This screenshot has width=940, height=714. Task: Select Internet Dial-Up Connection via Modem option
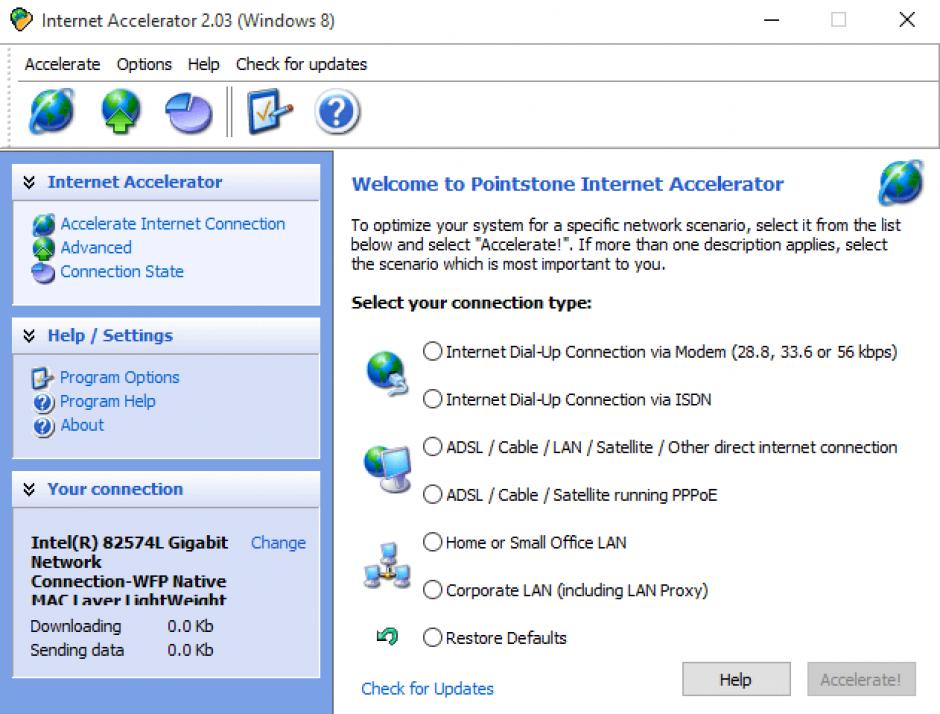(x=660, y=351)
